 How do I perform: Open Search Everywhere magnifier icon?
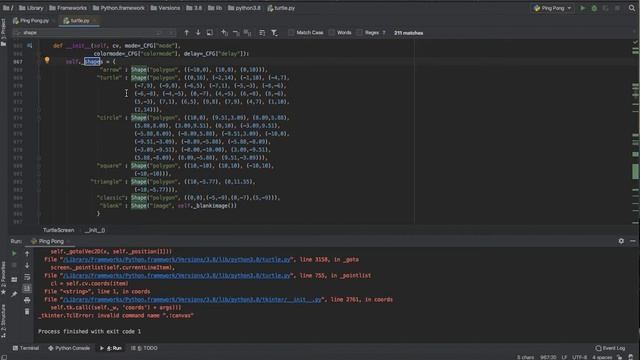(632, 8)
